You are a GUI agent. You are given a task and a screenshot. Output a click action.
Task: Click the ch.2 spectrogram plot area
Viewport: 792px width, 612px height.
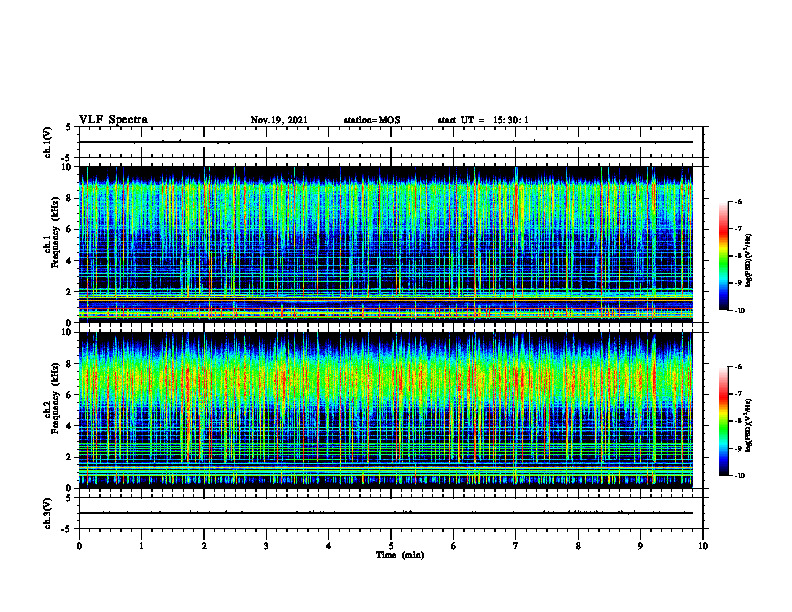[x=386, y=410]
